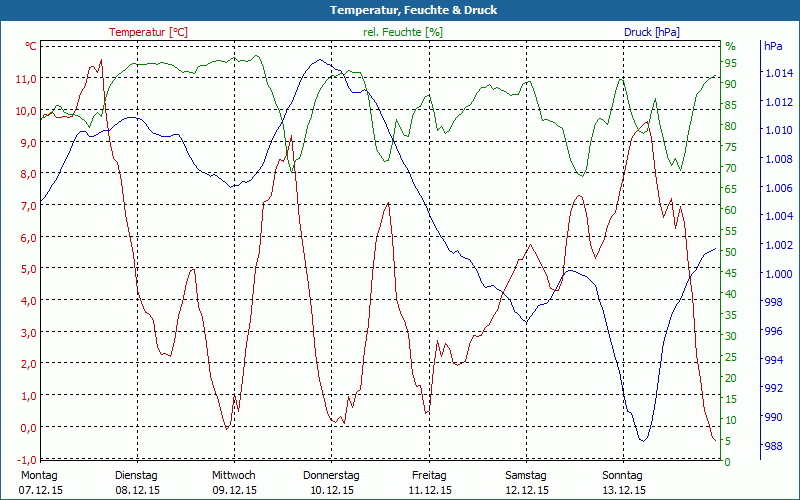This screenshot has width=800, height=500.
Task: Click the '1.006' pressure axis value
Action: pos(779,188)
